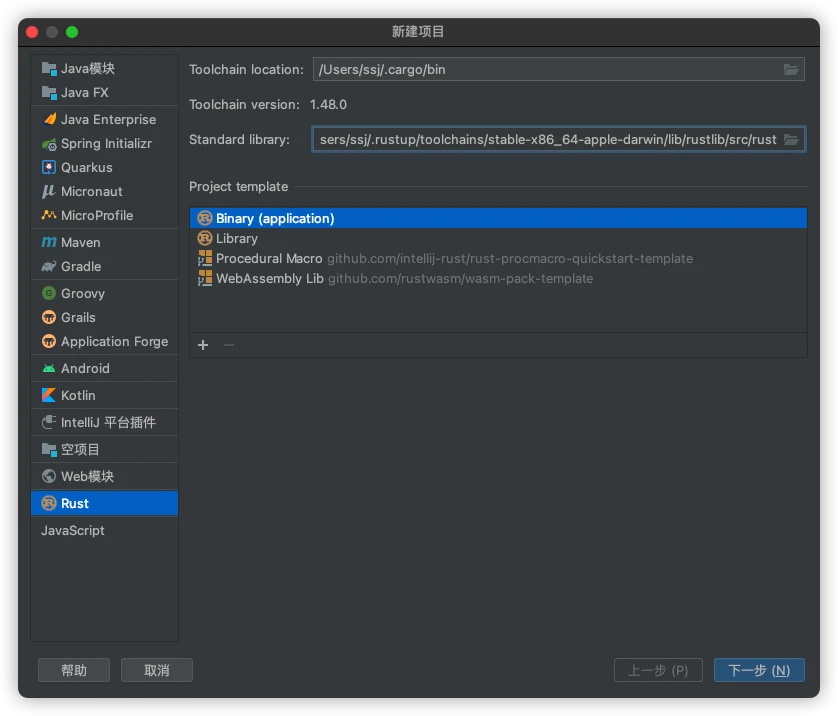This screenshot has width=838, height=716.
Task: Select the Gradle elephant icon
Action: [x=49, y=267]
